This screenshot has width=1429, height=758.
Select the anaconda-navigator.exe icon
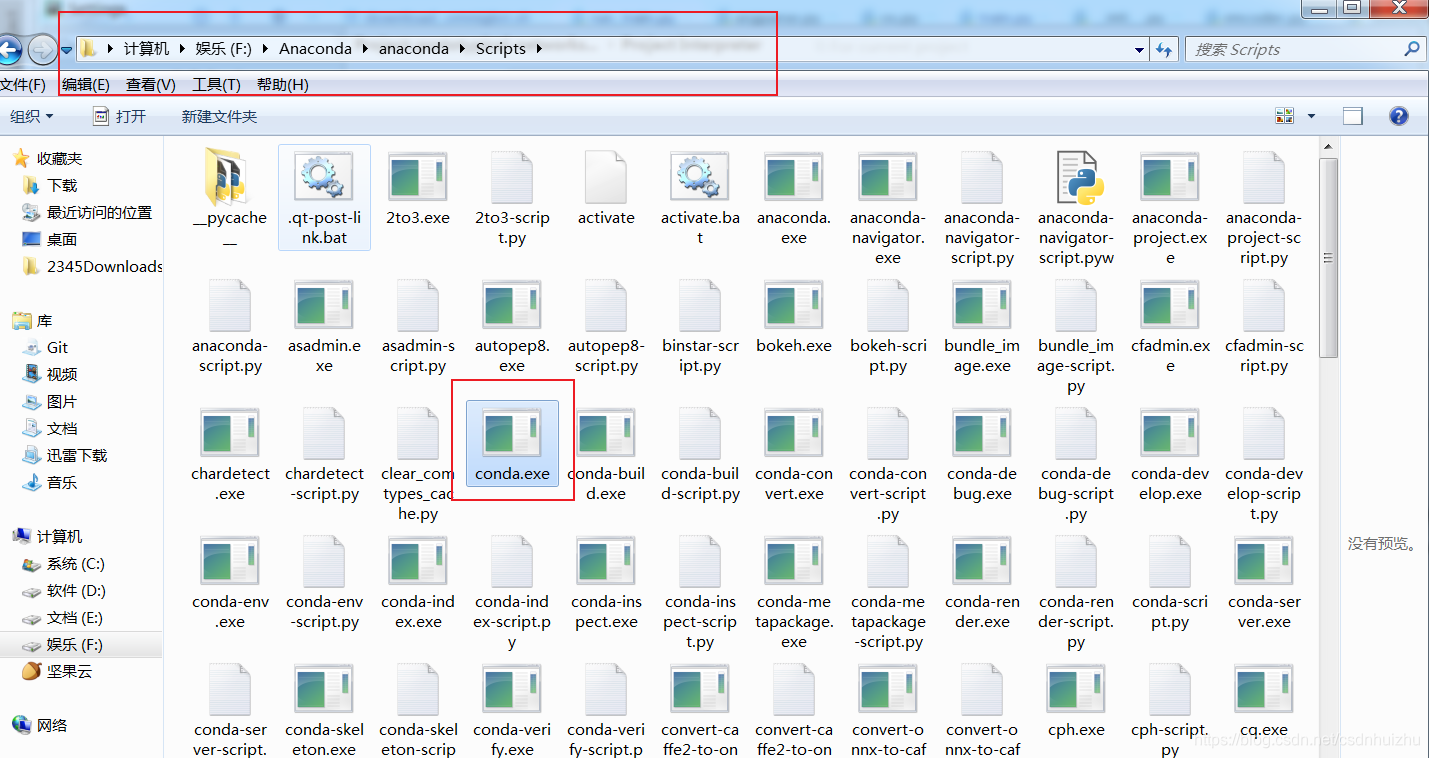click(x=888, y=178)
